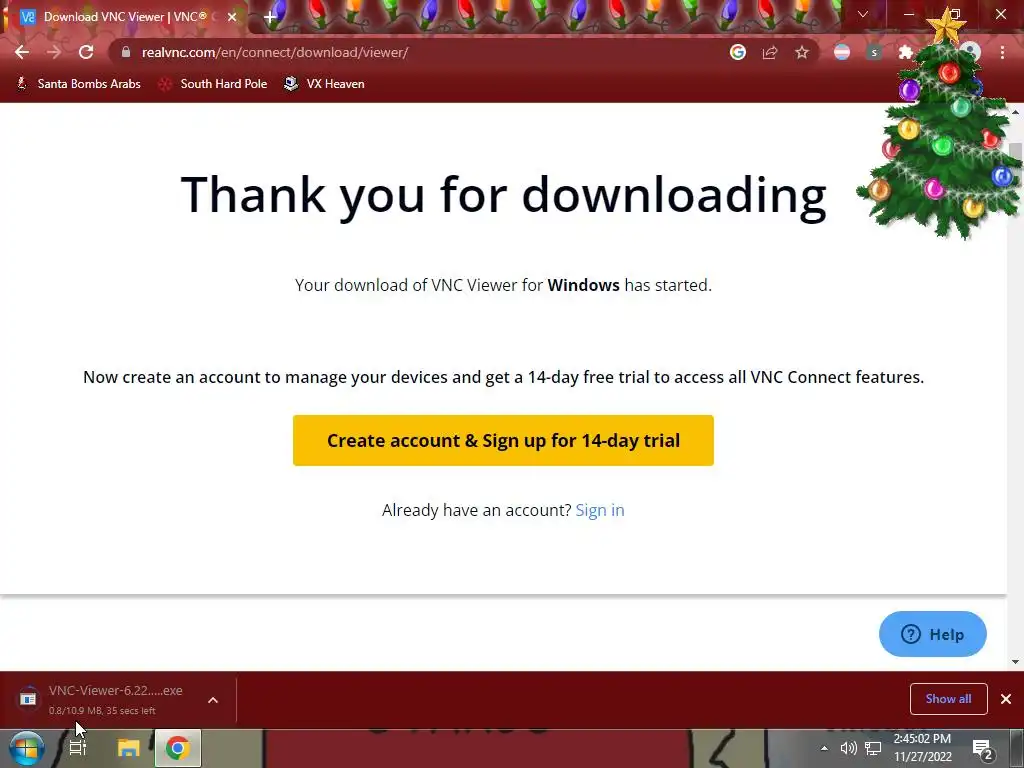Bookmark this page with the star
This screenshot has width=1024, height=768.
(x=802, y=52)
